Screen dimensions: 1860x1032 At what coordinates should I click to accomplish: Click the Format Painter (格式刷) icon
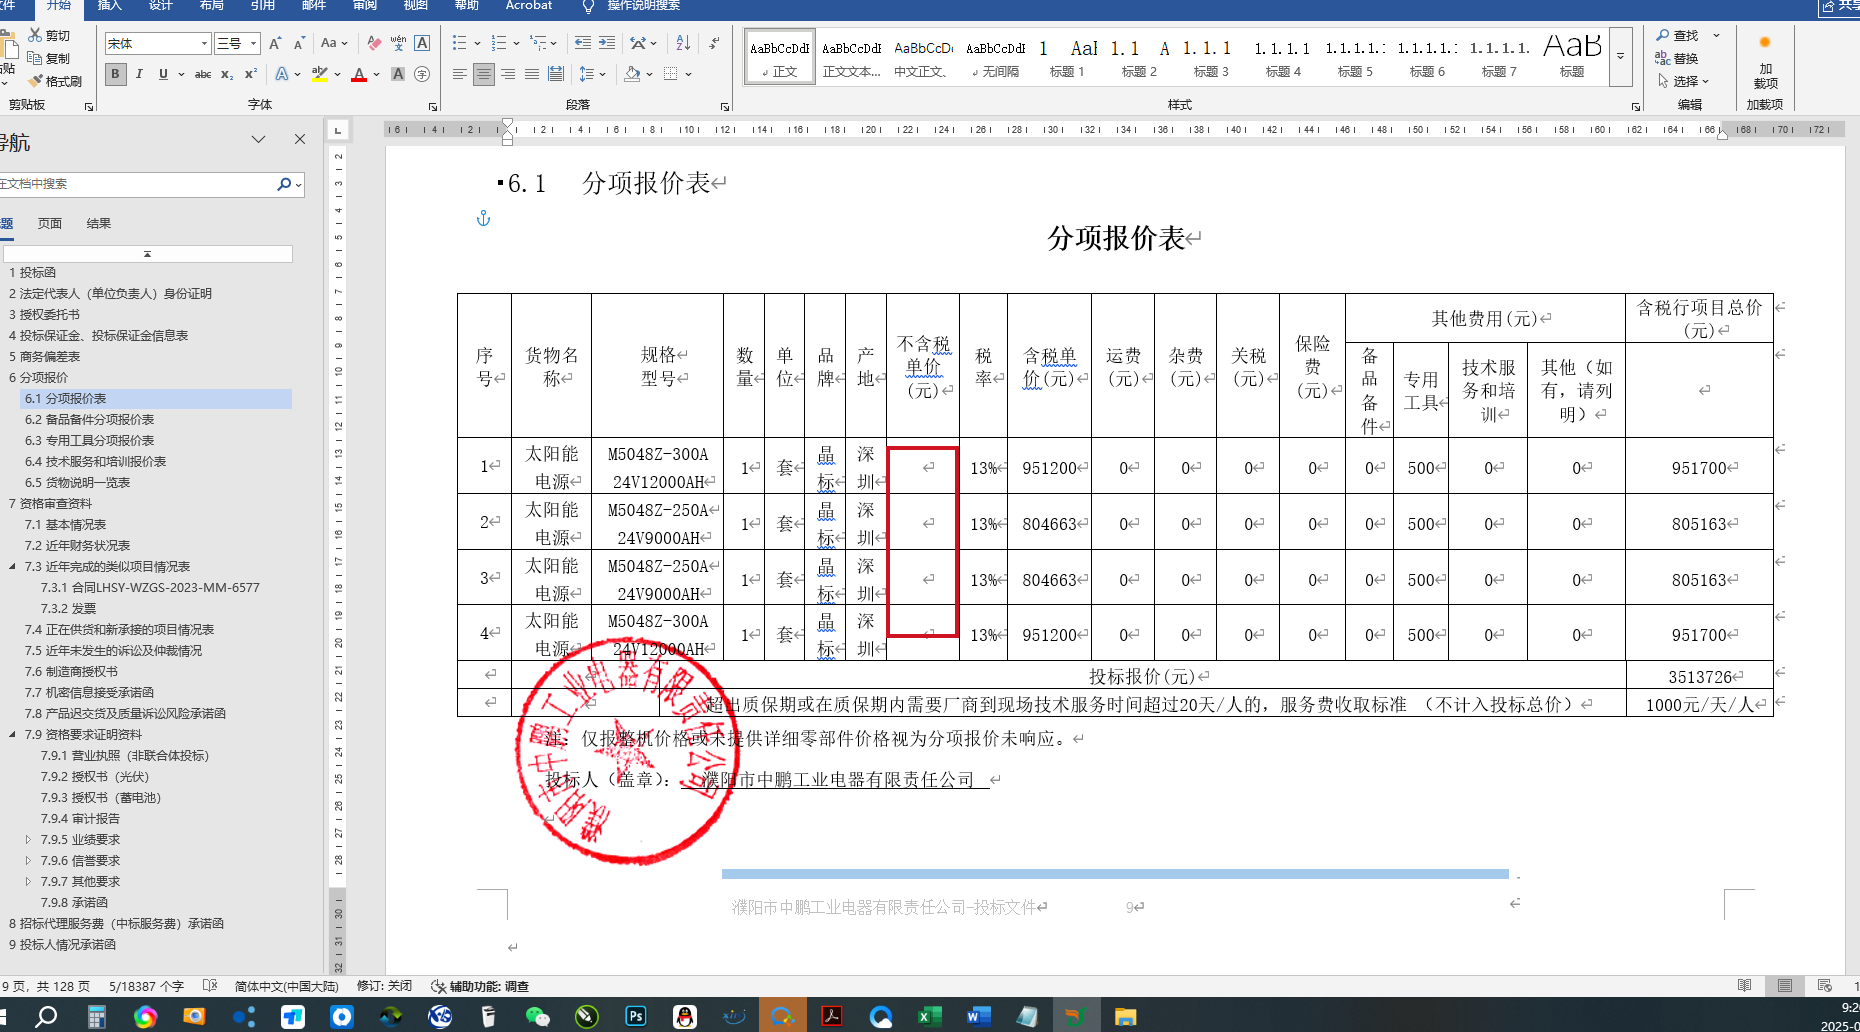coord(36,81)
